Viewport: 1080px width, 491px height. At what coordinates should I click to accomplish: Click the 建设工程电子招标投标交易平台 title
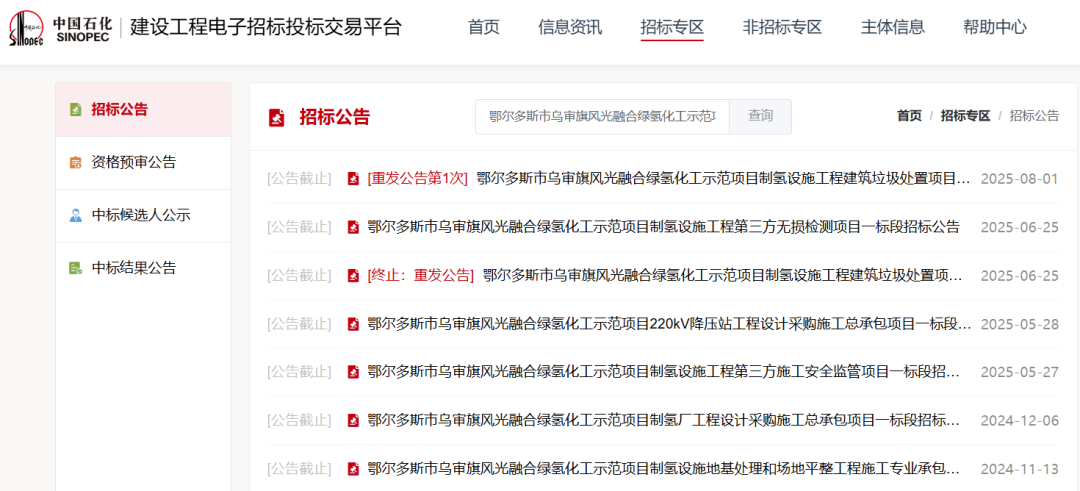266,28
